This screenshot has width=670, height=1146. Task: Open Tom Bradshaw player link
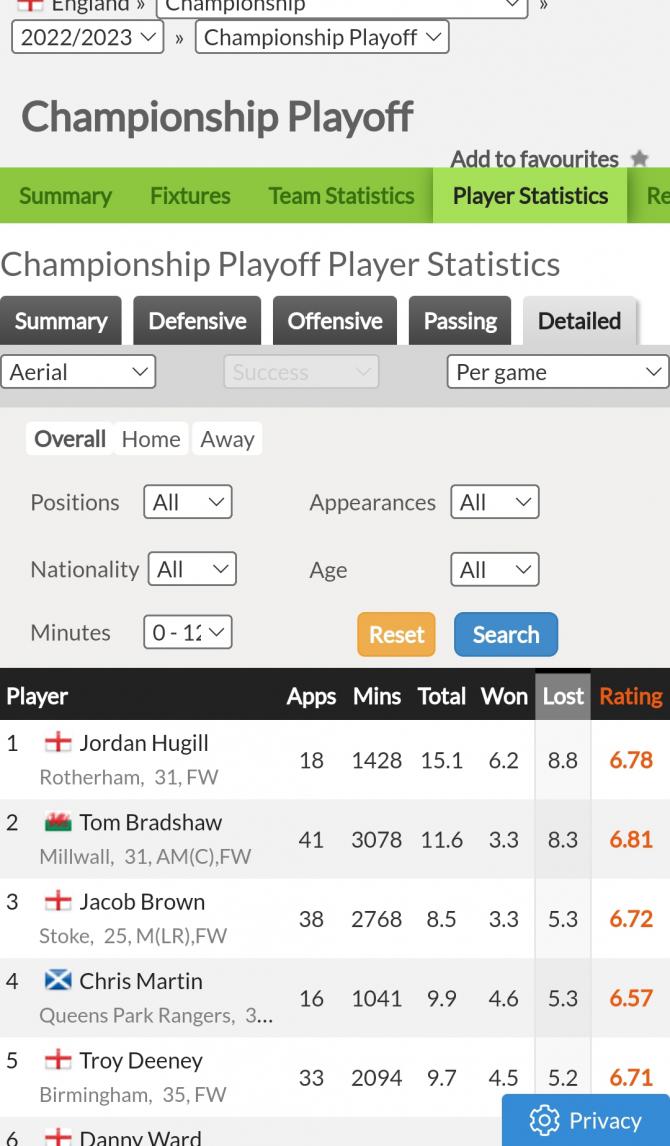click(x=151, y=822)
